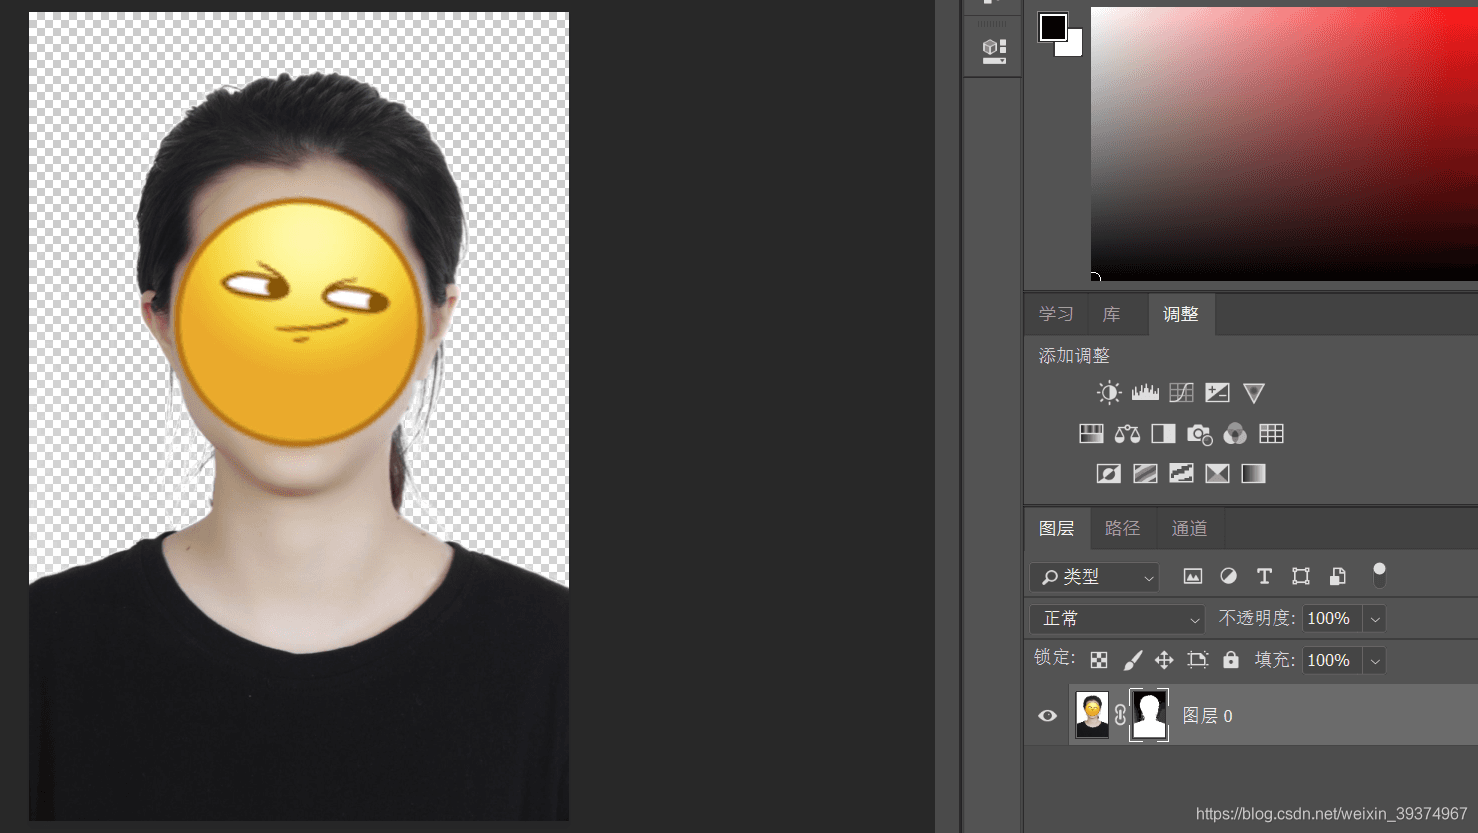This screenshot has height=833, width=1478.
Task: Lock transparent pixels of 图层 0
Action: tap(1099, 660)
